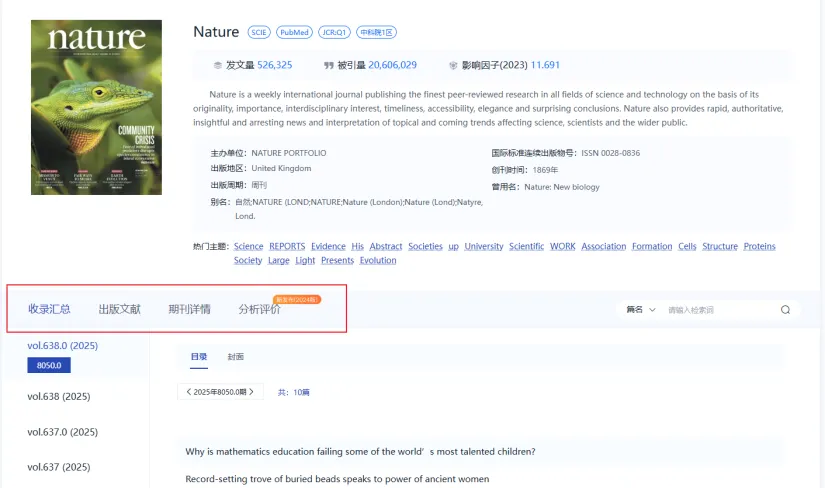
Task: Switch to the 期刊详情 tab
Action: point(189,309)
